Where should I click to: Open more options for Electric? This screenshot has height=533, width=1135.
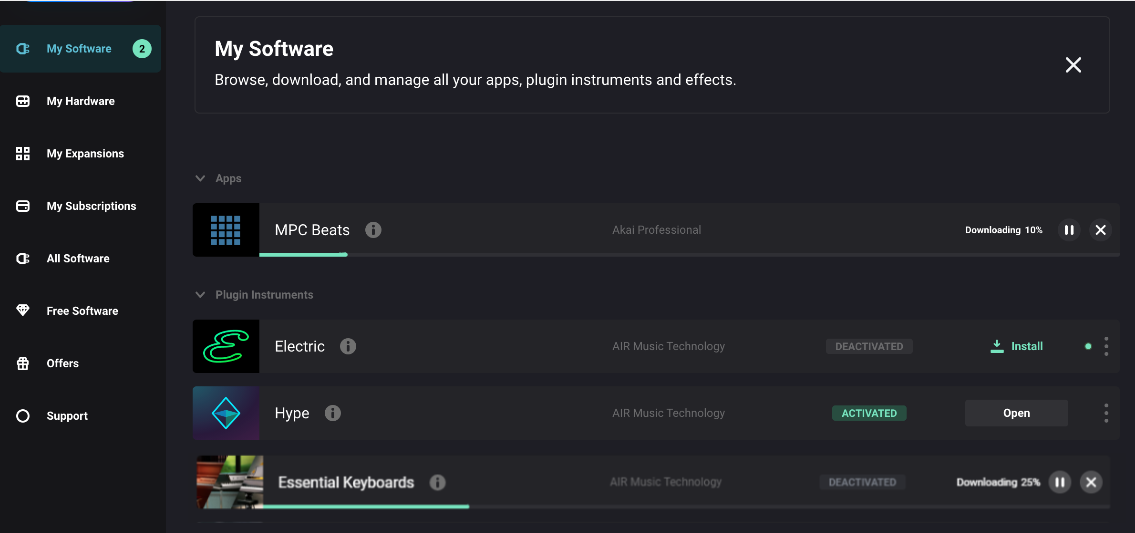(x=1106, y=346)
